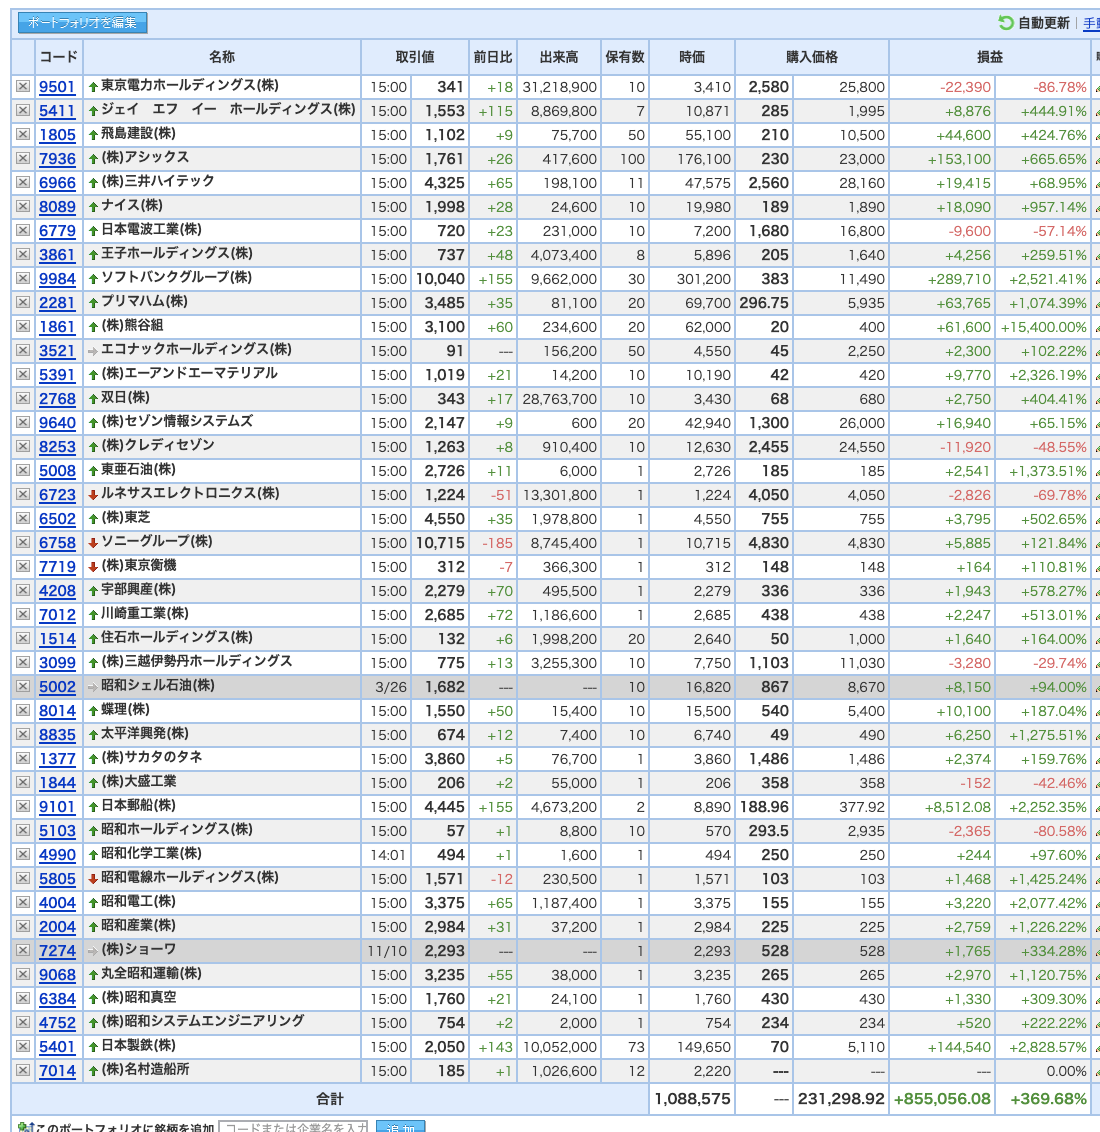Click the stock code input field
This screenshot has width=1100, height=1132.
[293, 1126]
